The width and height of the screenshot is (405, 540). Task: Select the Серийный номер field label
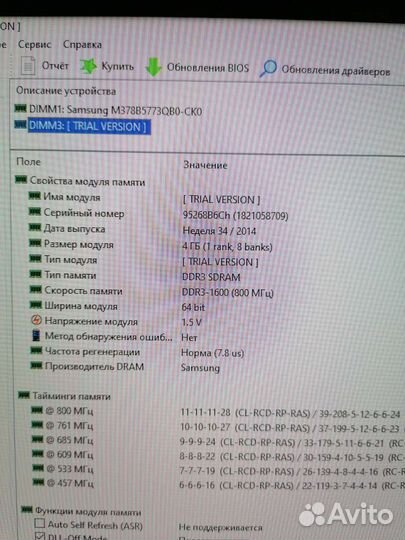[84, 213]
